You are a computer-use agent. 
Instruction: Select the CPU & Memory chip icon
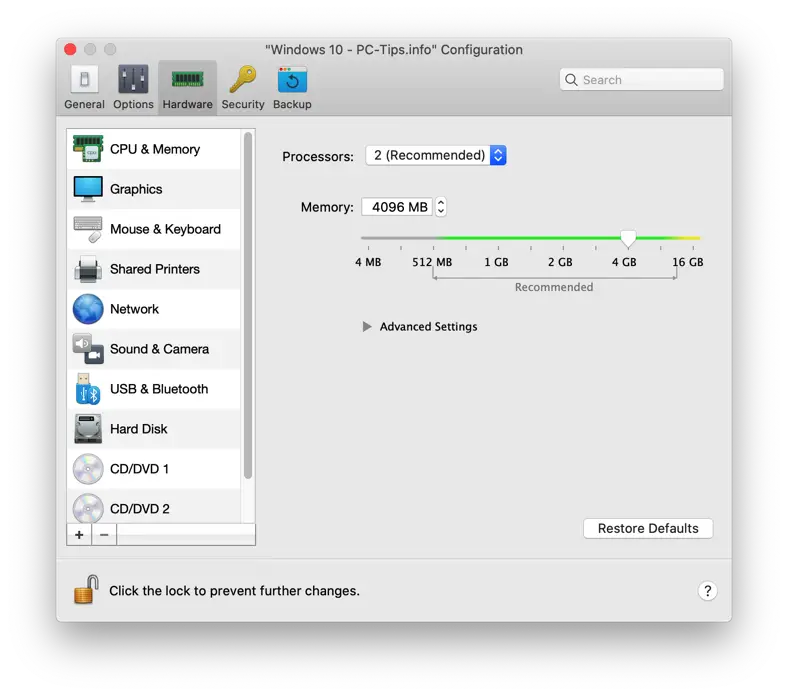click(88, 149)
